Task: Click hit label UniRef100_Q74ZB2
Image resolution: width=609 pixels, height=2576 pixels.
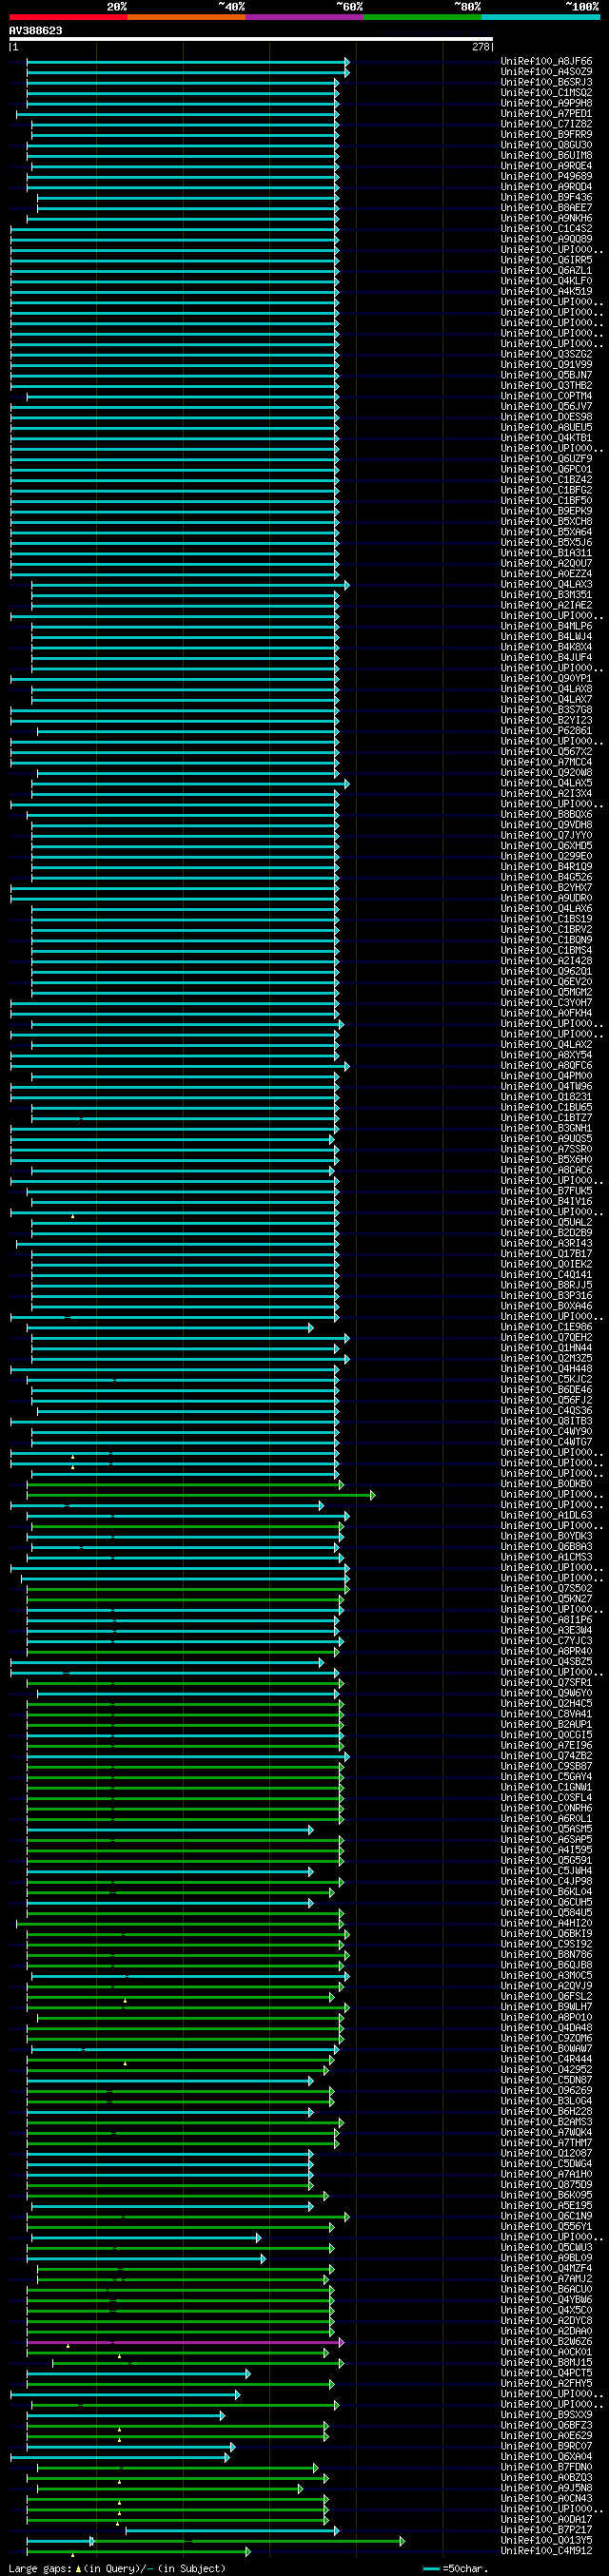Action: (x=546, y=1756)
